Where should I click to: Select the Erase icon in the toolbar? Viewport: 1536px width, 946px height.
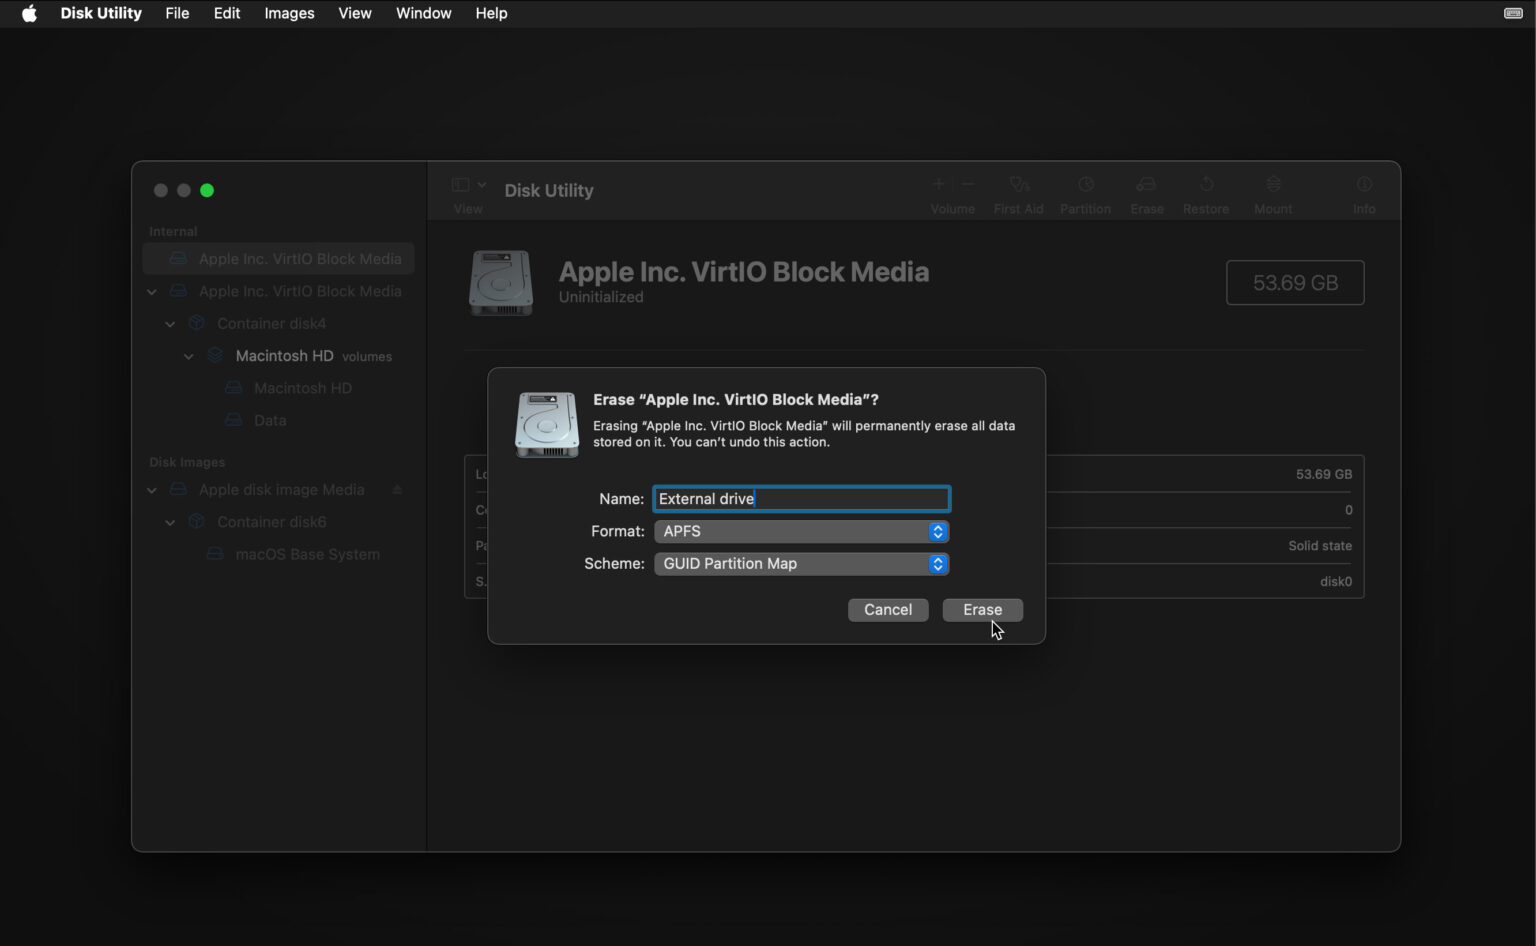[1146, 190]
